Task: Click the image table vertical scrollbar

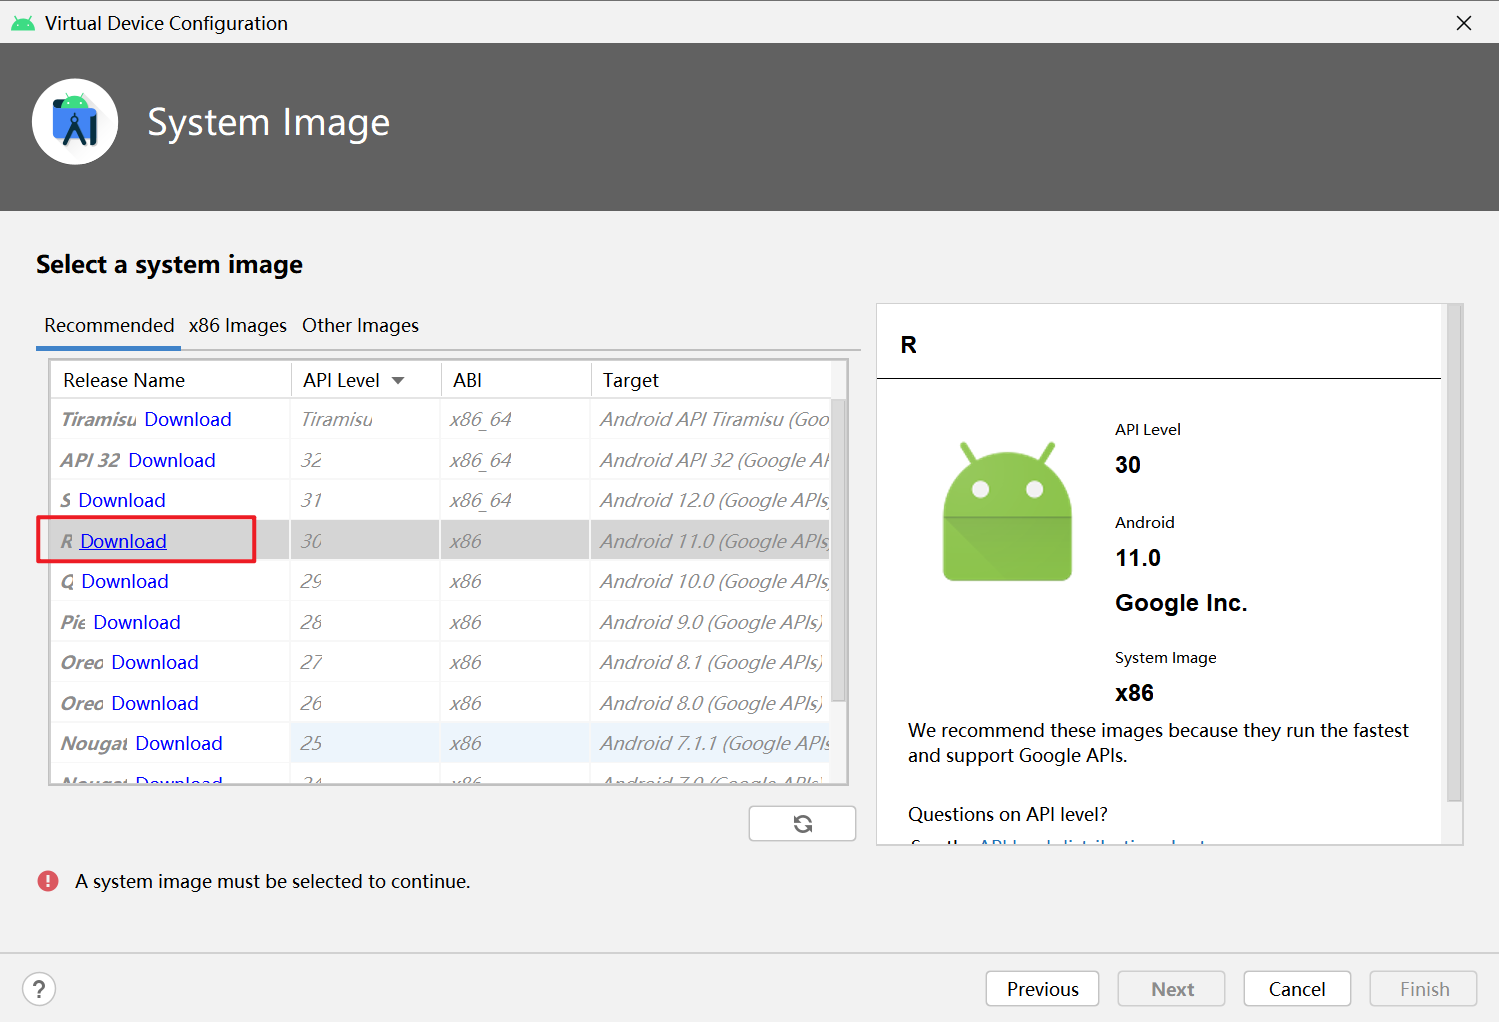Action: tap(838, 550)
